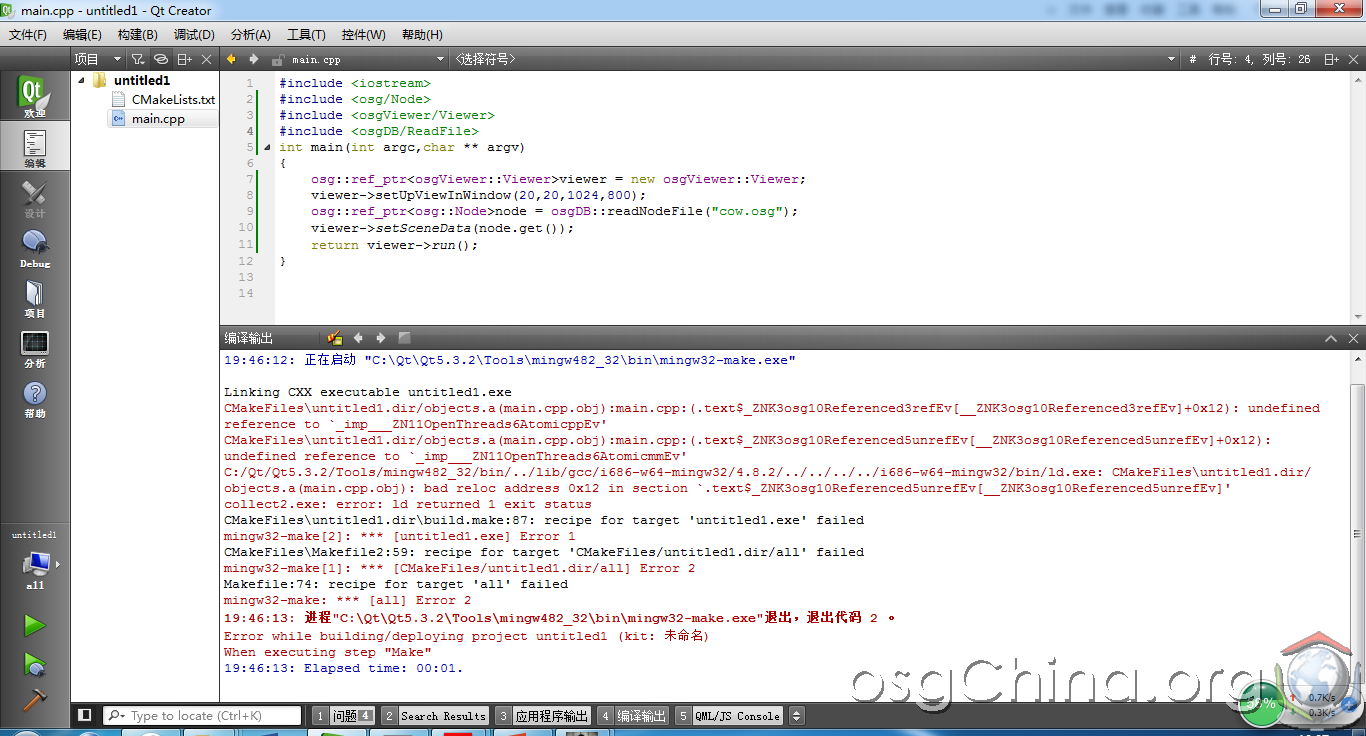Switch to Edit (编辑) mode
Viewport: 1366px width, 736px height.
point(35,147)
